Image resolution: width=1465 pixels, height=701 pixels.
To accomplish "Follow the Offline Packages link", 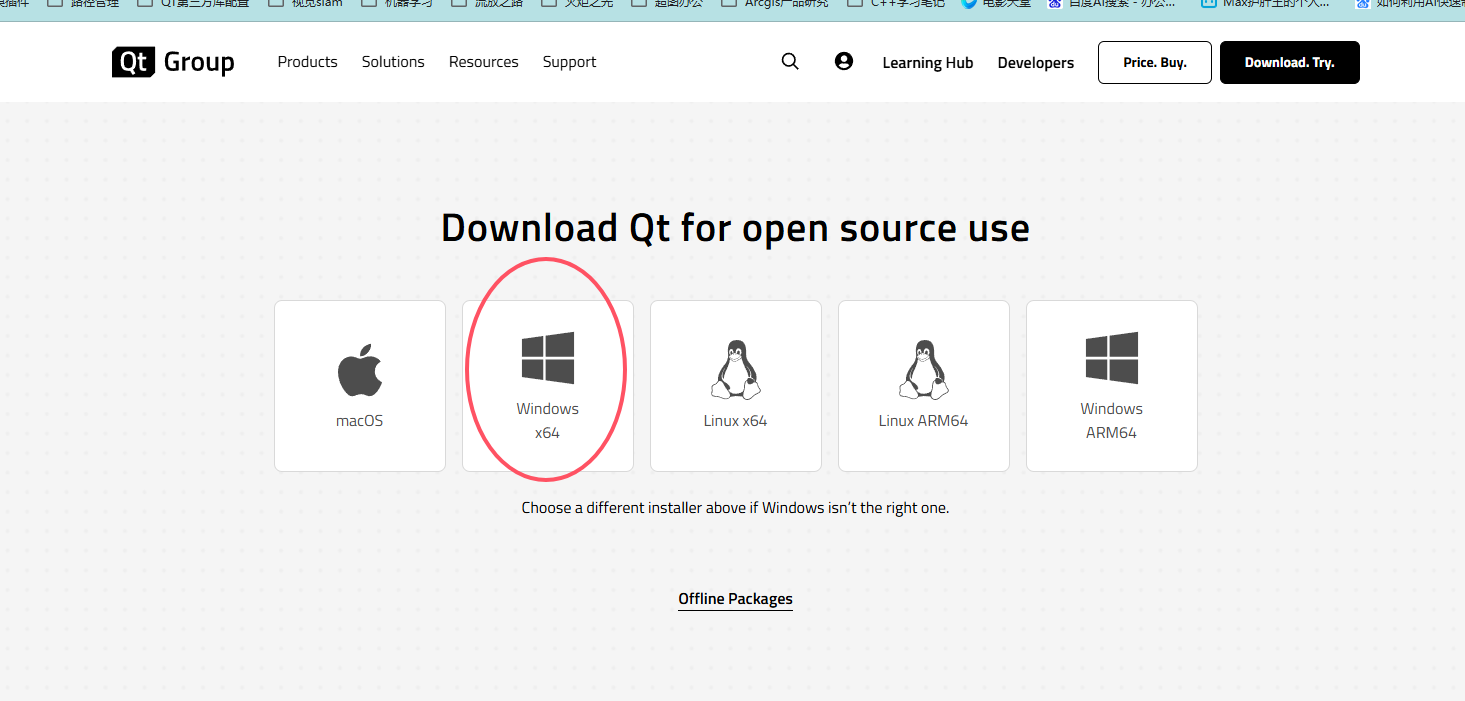I will (736, 599).
